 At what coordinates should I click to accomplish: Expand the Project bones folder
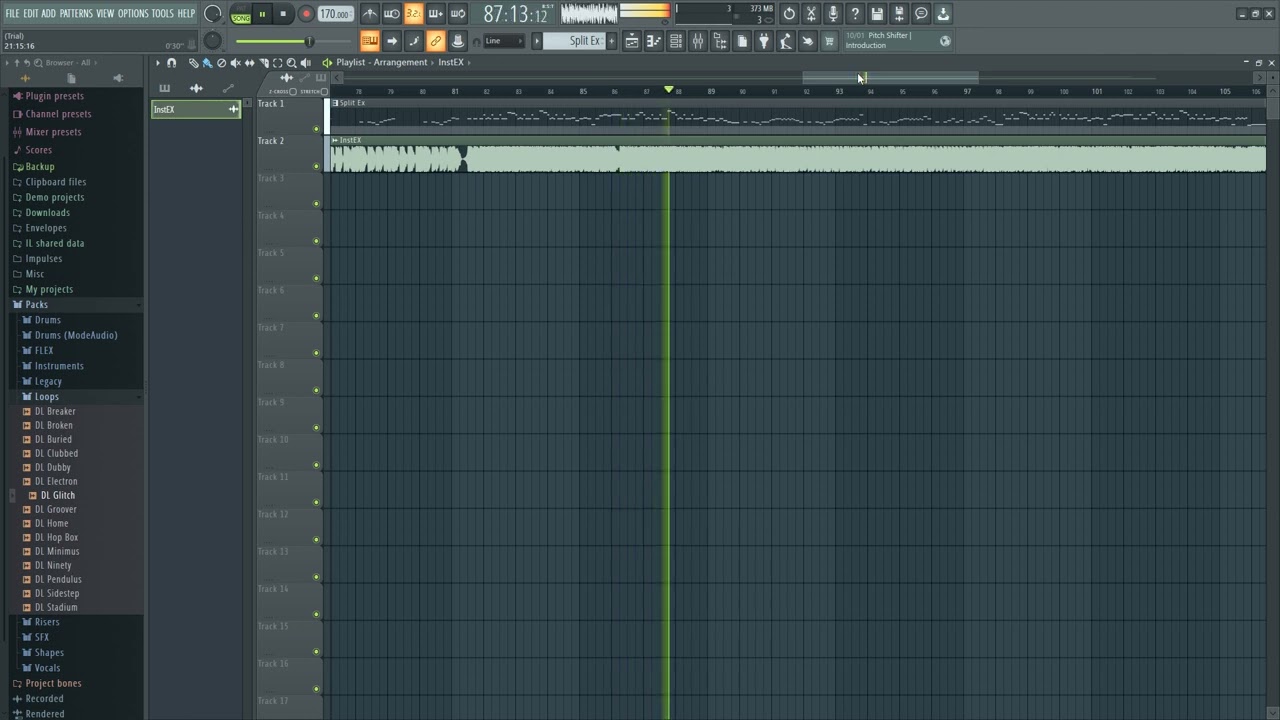tap(53, 684)
